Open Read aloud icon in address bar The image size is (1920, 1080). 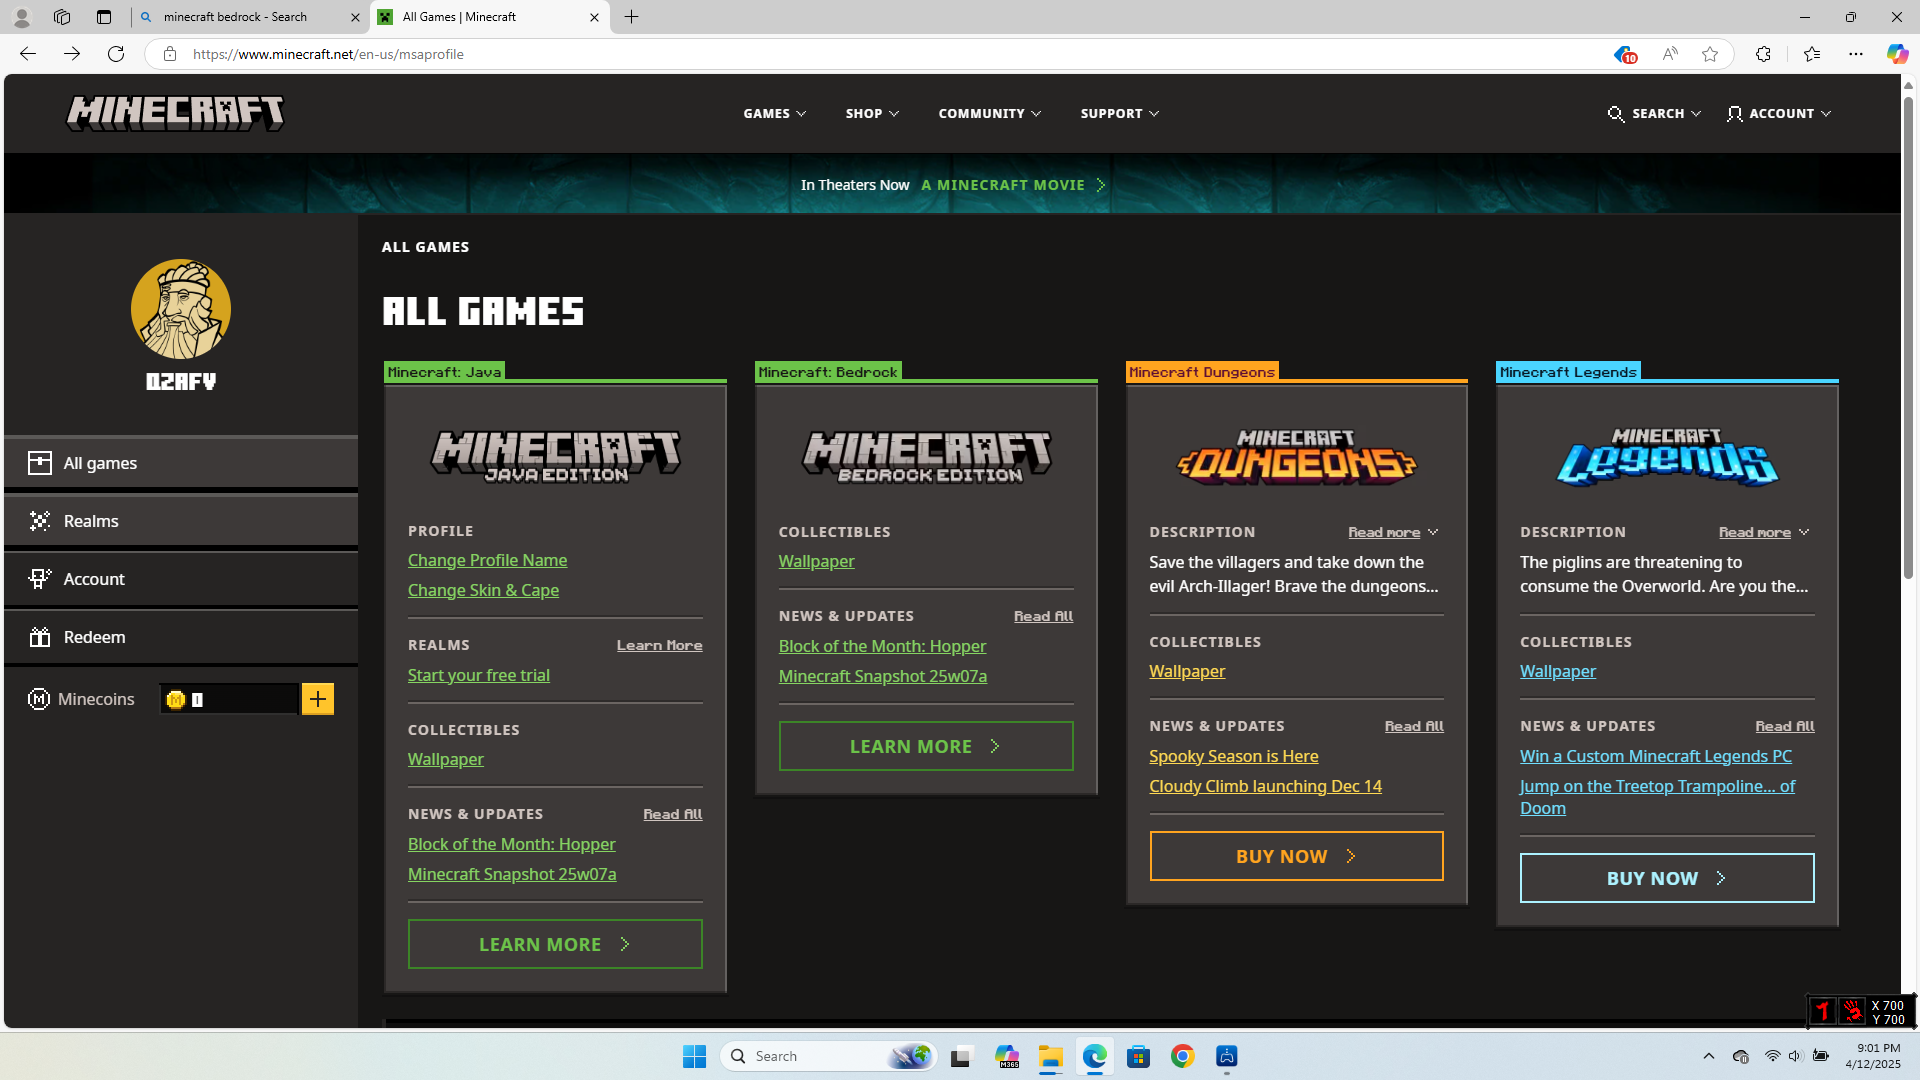[x=1670, y=54]
